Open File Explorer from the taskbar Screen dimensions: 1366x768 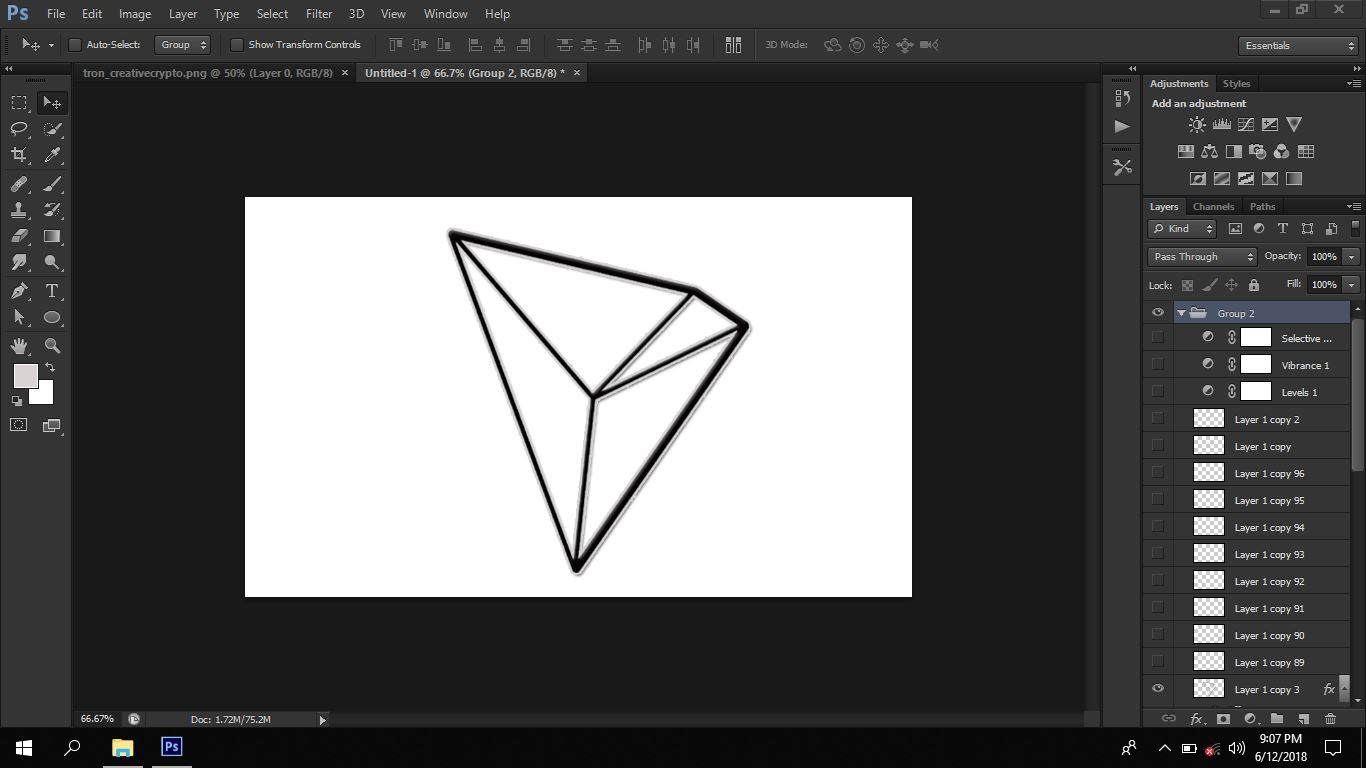122,747
